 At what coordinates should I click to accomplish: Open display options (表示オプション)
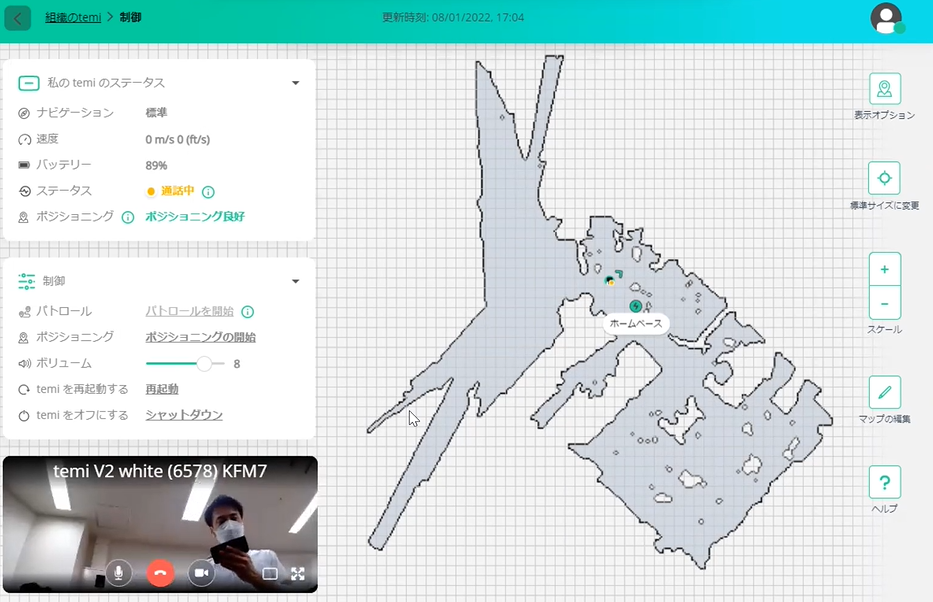point(884,89)
